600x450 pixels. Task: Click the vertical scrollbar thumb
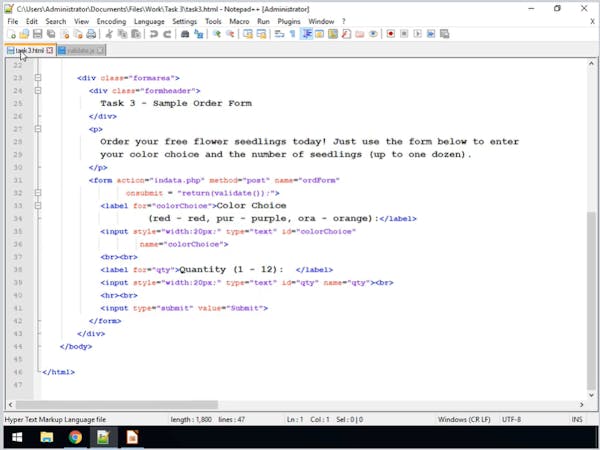591,300
